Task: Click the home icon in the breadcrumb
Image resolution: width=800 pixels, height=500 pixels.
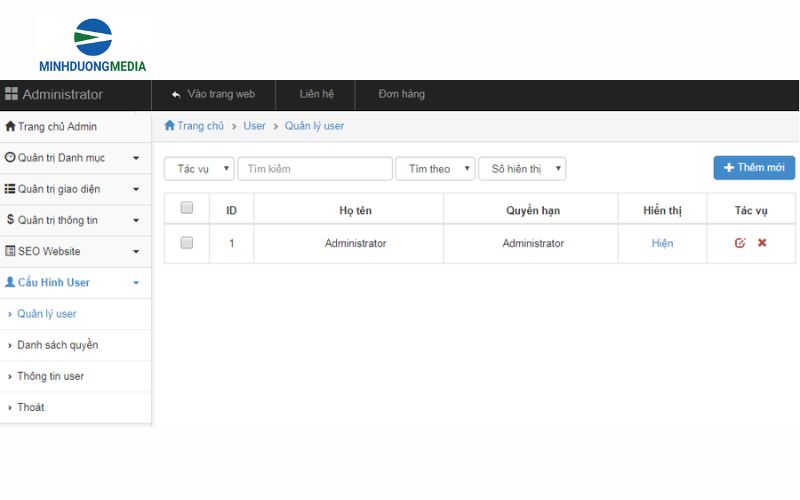Action: click(x=170, y=126)
